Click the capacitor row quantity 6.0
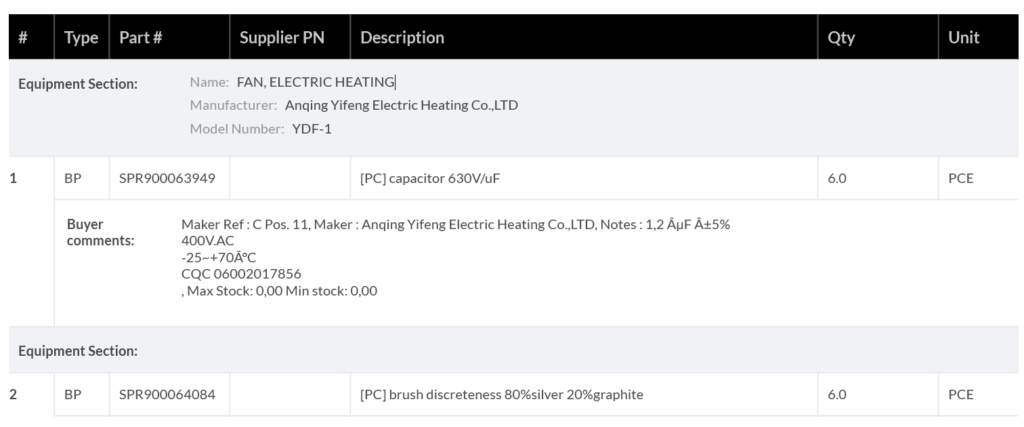The image size is (1024, 427). click(837, 179)
